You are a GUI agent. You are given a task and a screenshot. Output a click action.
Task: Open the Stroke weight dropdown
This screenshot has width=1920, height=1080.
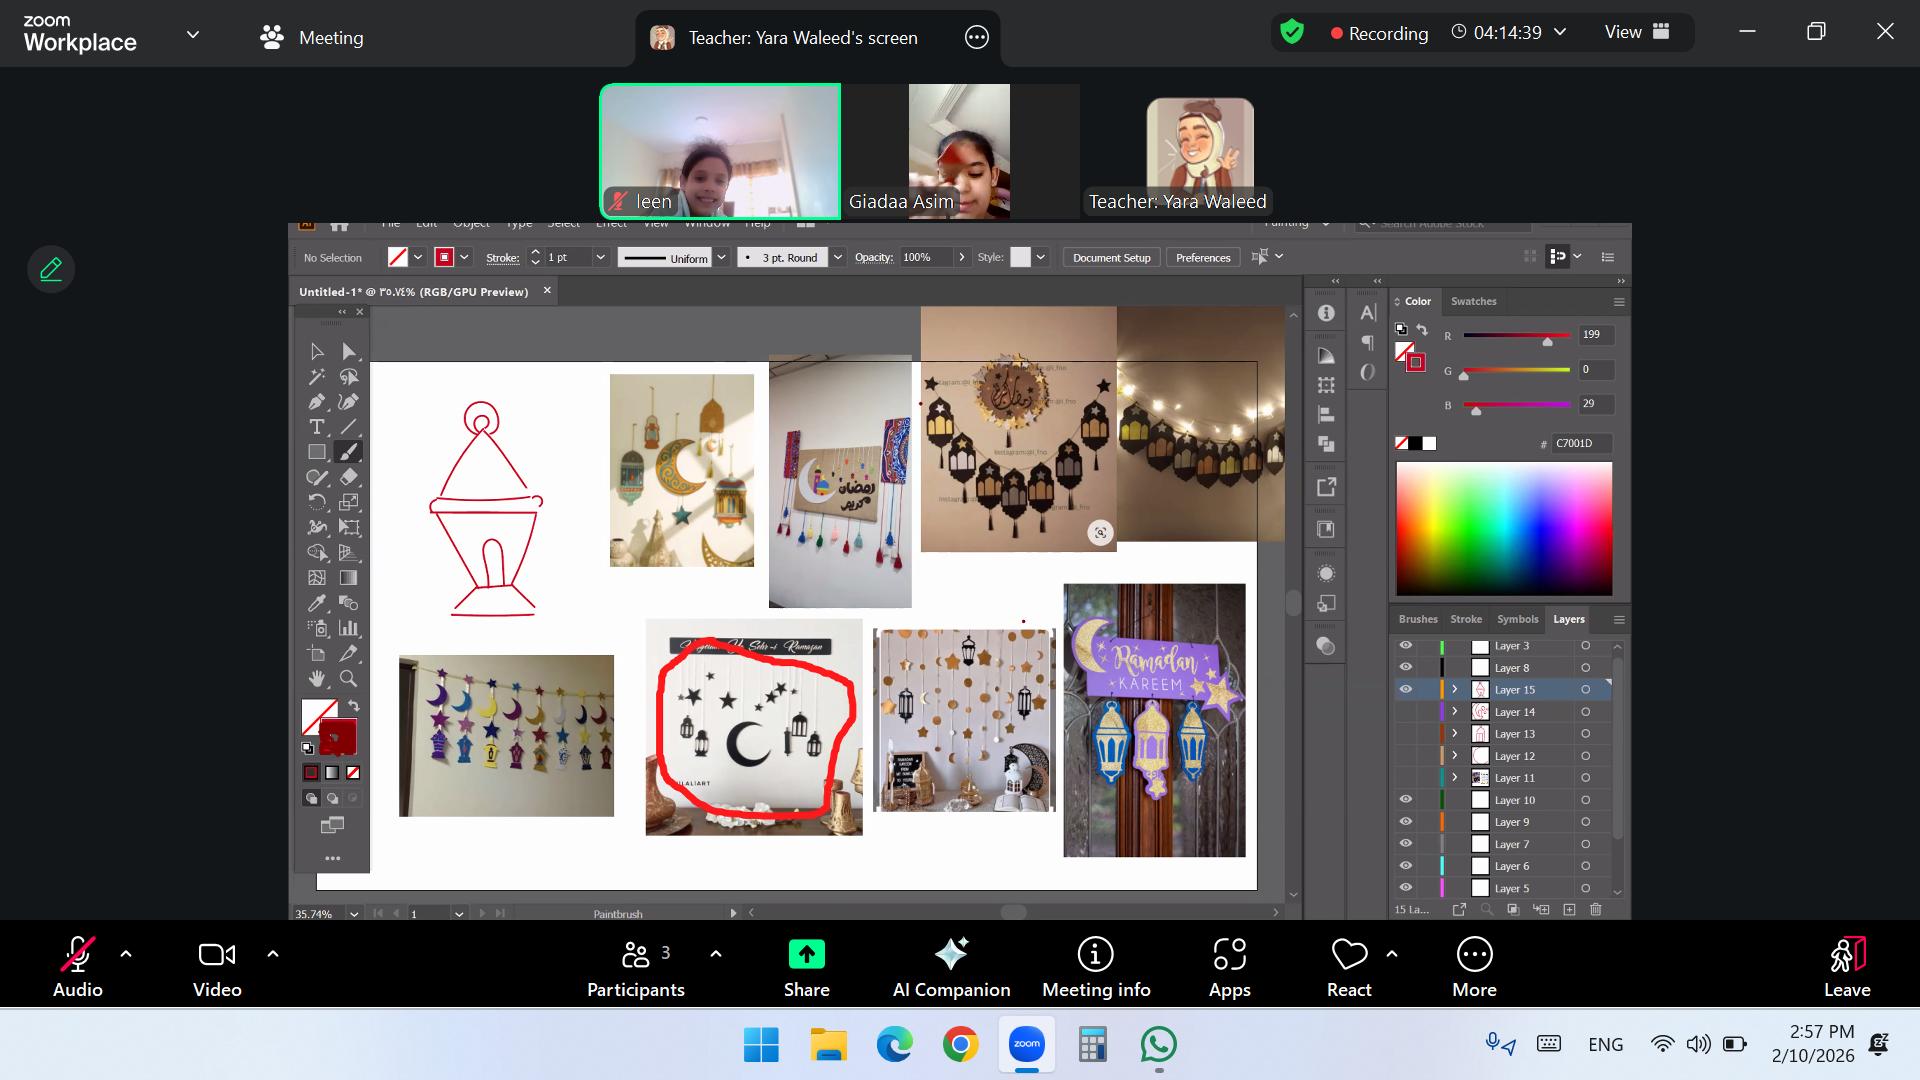pos(600,258)
